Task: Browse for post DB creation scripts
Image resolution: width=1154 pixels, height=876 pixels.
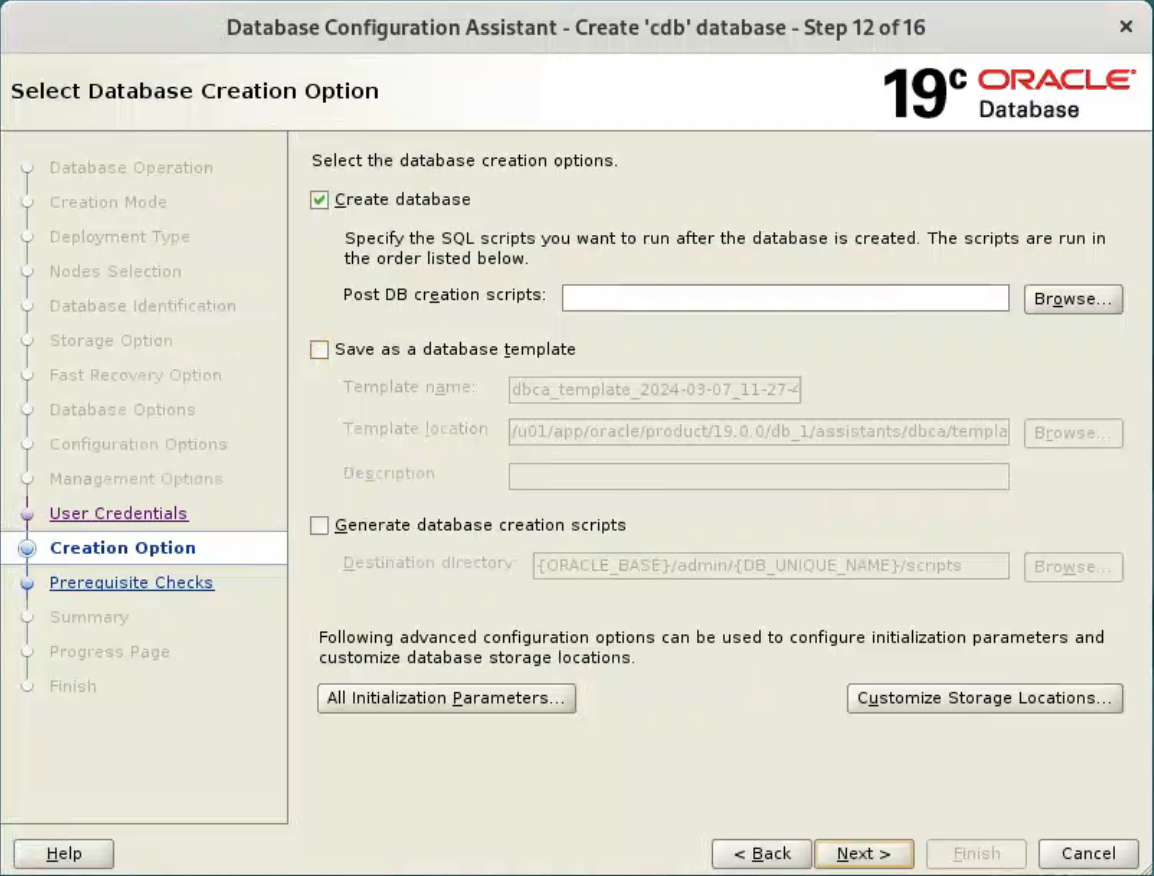Action: pos(1073,299)
